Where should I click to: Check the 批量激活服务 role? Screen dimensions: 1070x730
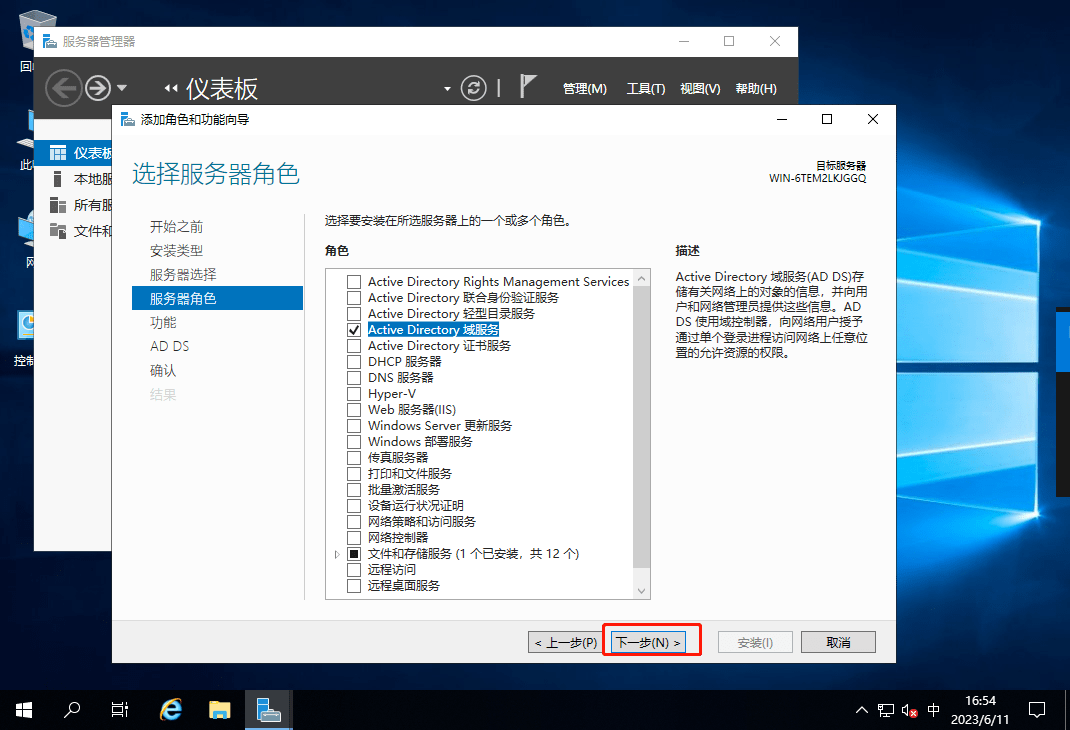pos(353,490)
